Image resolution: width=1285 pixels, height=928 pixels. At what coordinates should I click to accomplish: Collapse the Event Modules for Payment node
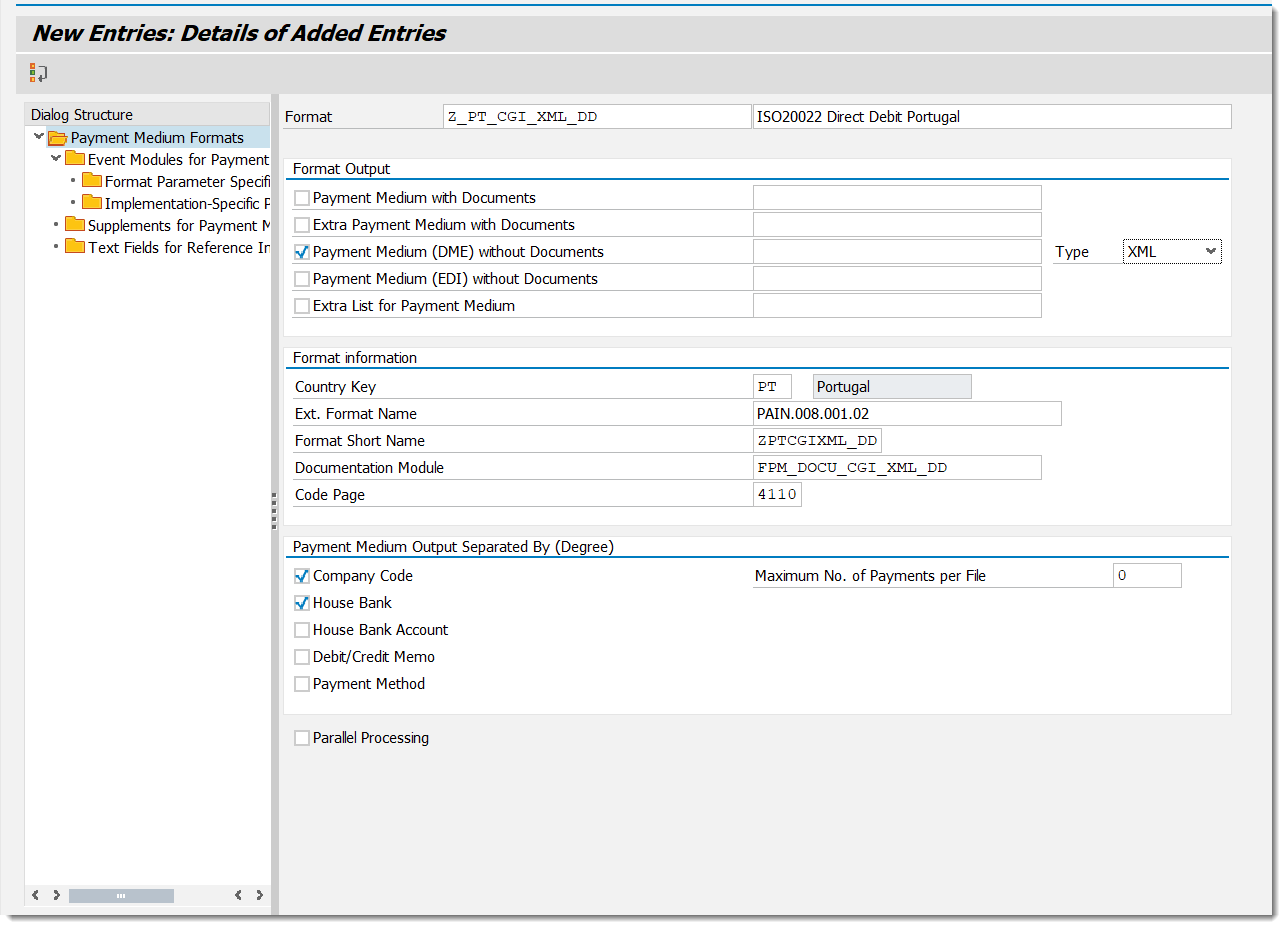(56, 159)
